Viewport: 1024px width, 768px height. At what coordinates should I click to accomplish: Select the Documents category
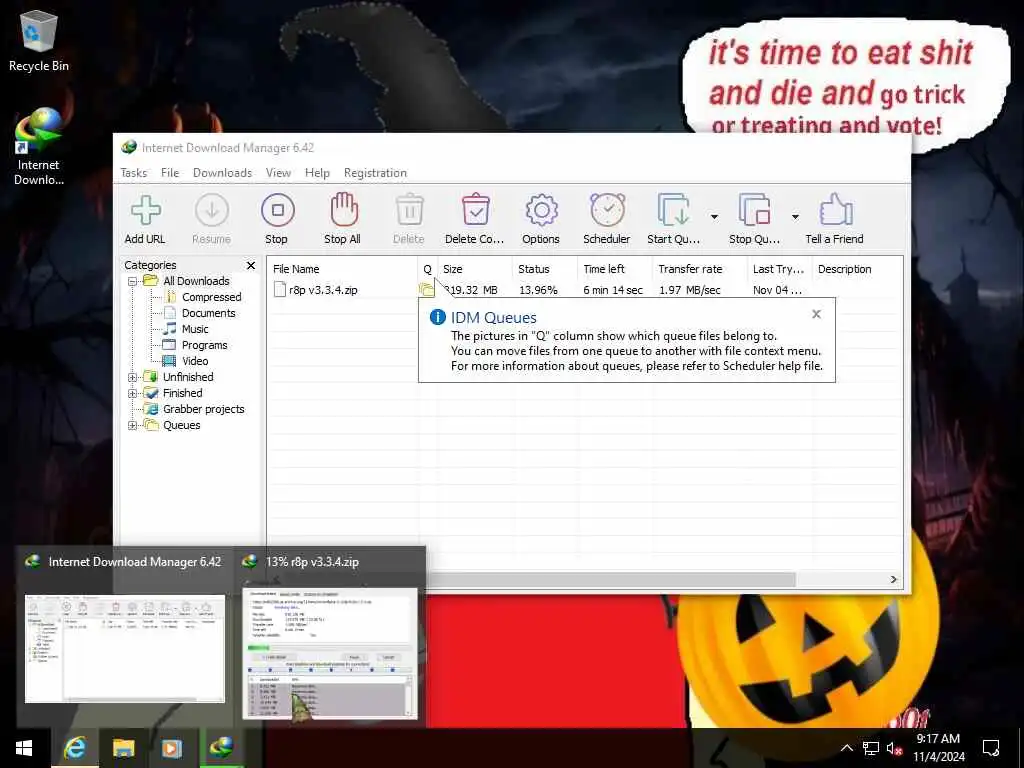(x=208, y=313)
